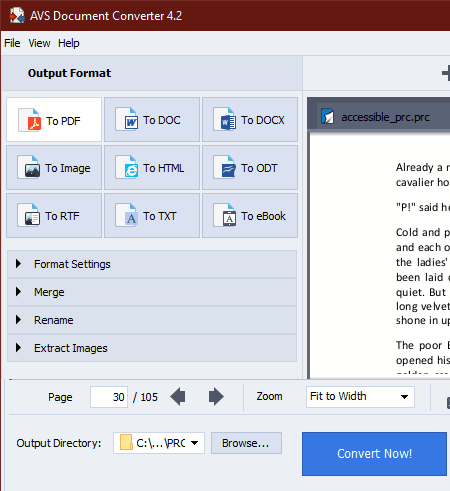The image size is (450, 491).
Task: Open the View menu
Action: pyautogui.click(x=39, y=43)
